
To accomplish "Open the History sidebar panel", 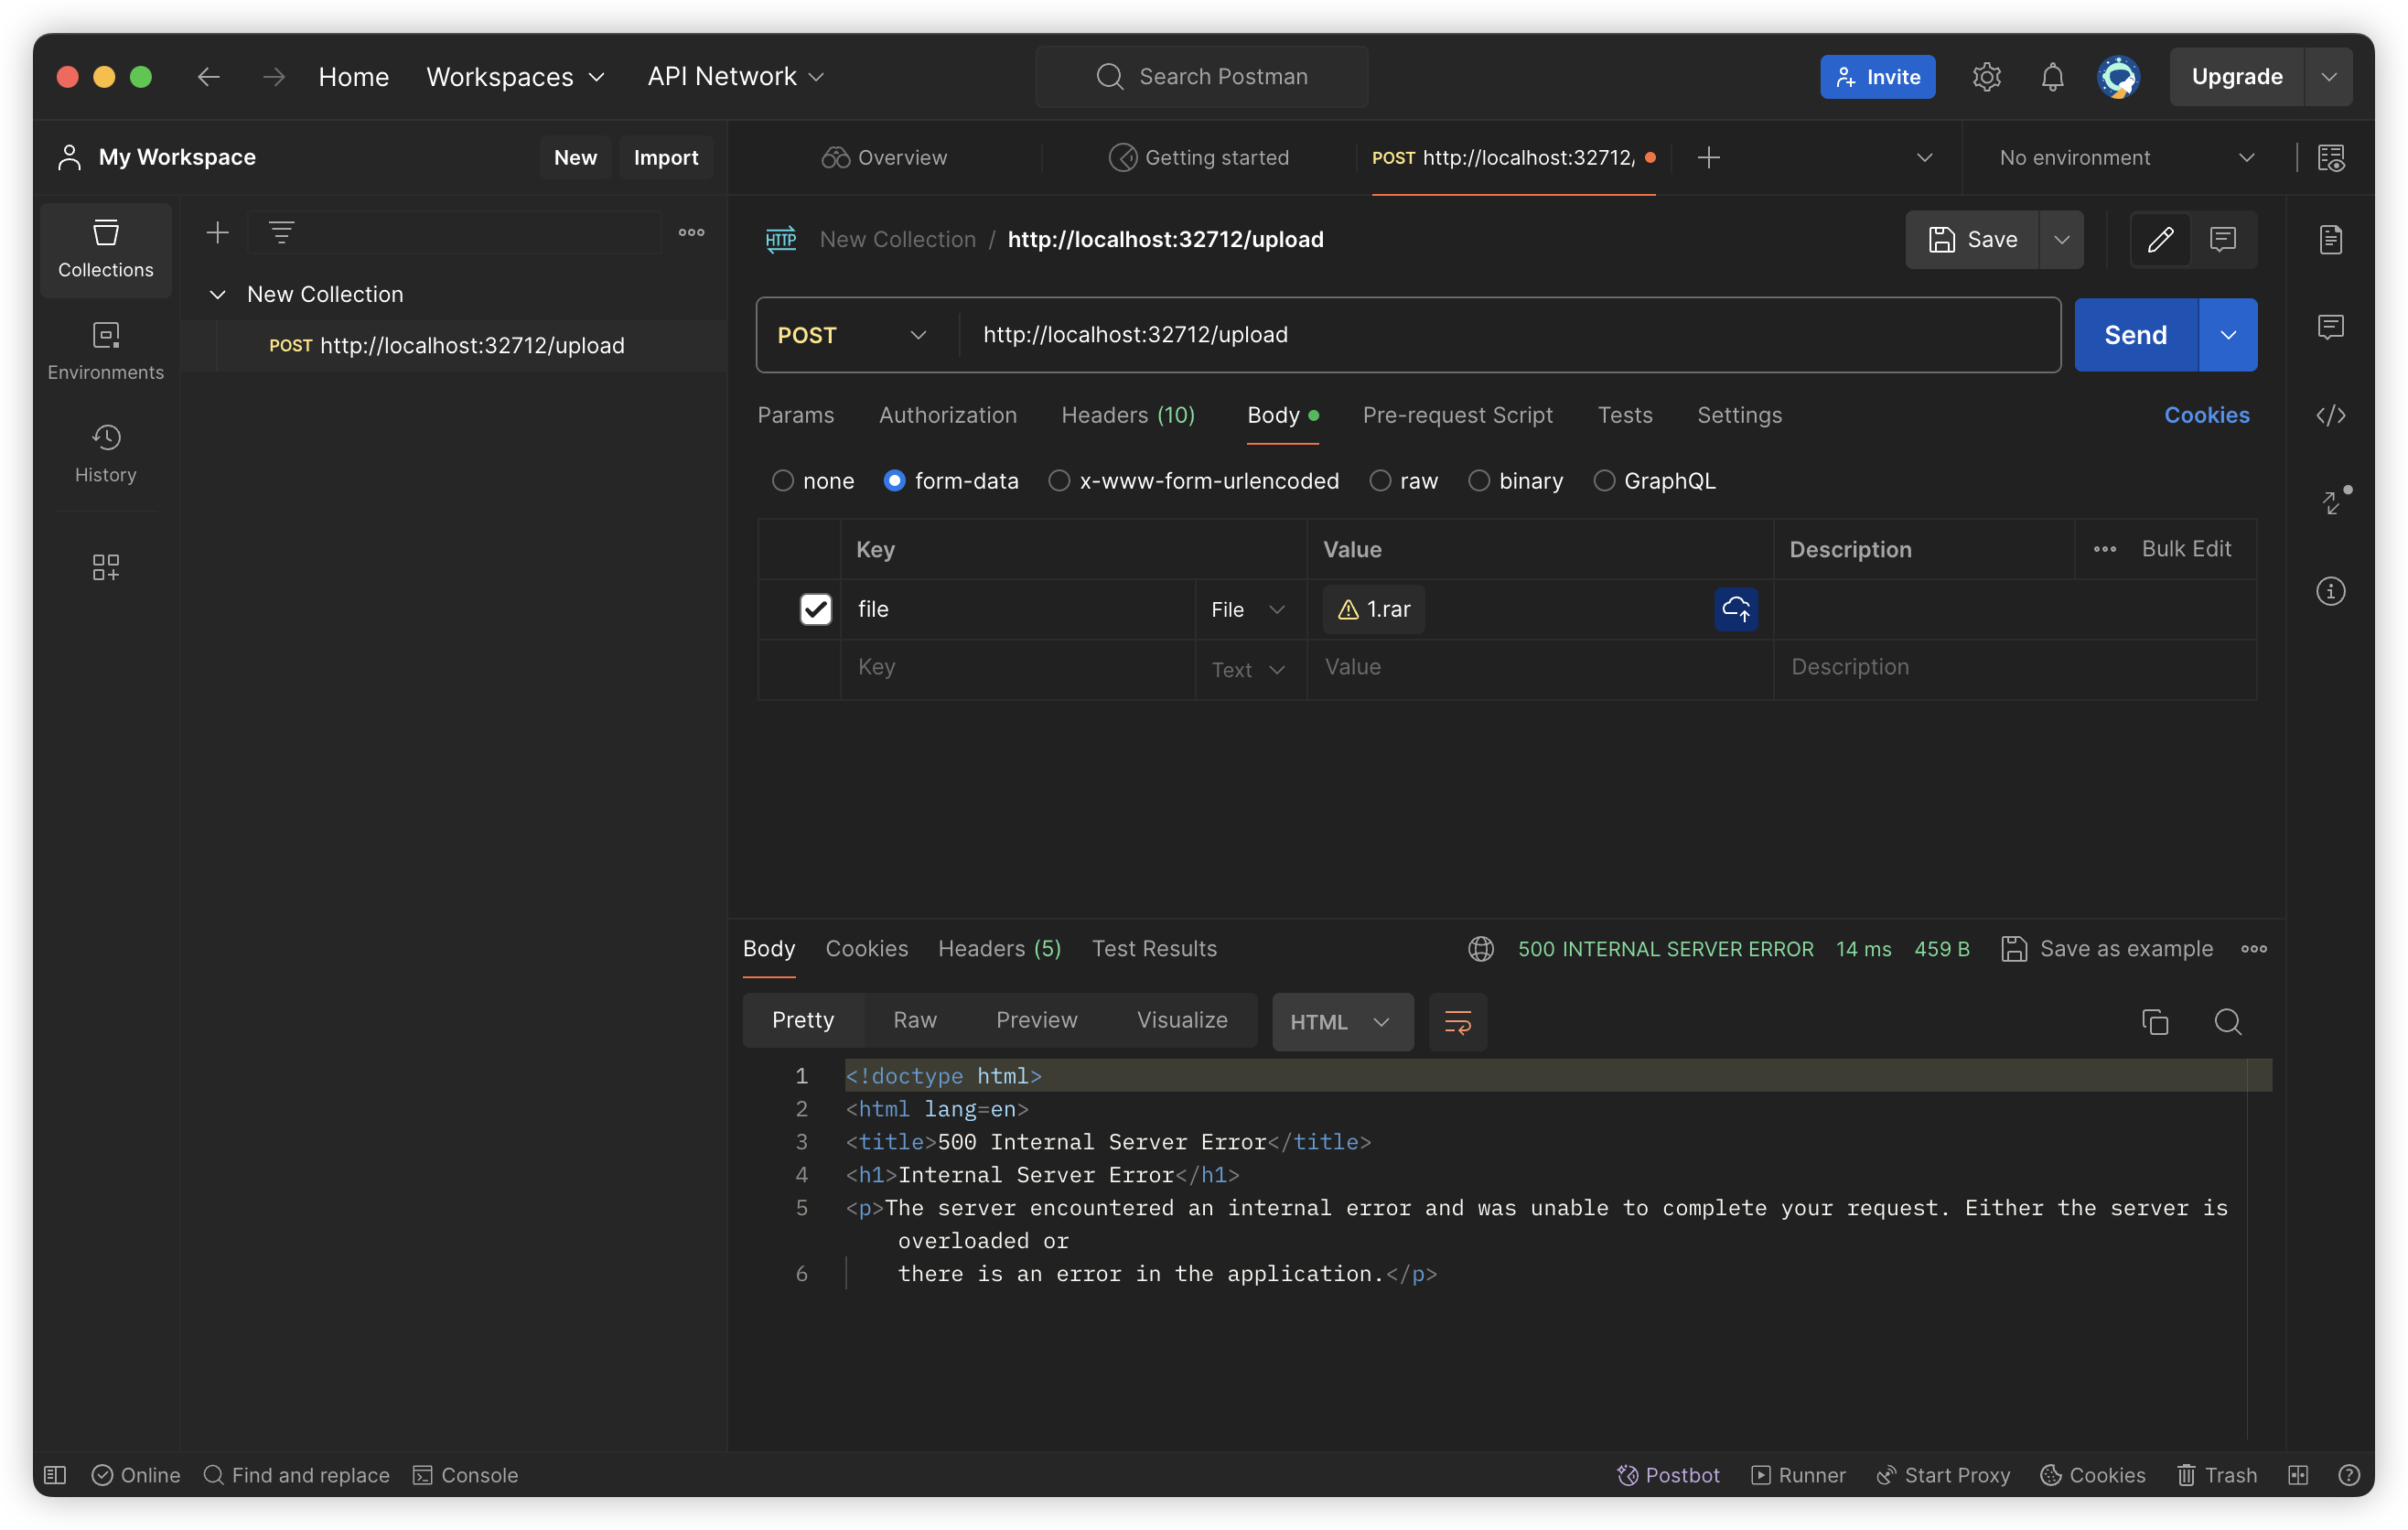I will [x=106, y=453].
